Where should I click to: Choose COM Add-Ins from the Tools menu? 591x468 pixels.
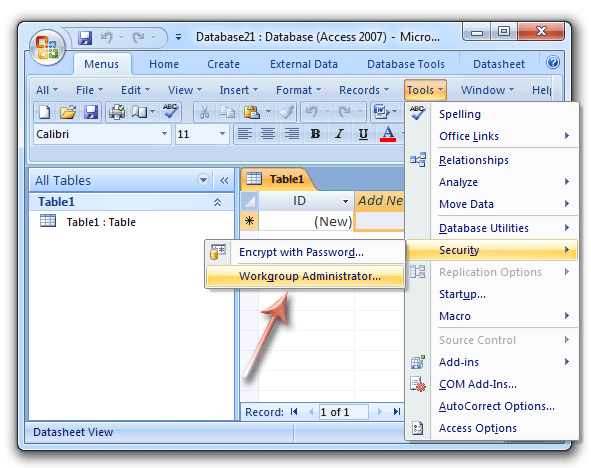492,384
